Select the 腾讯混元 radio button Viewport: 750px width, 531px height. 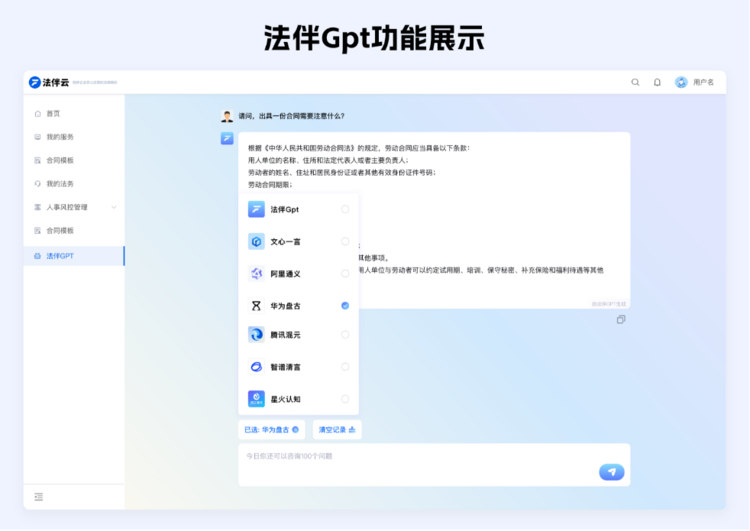pyautogui.click(x=345, y=334)
